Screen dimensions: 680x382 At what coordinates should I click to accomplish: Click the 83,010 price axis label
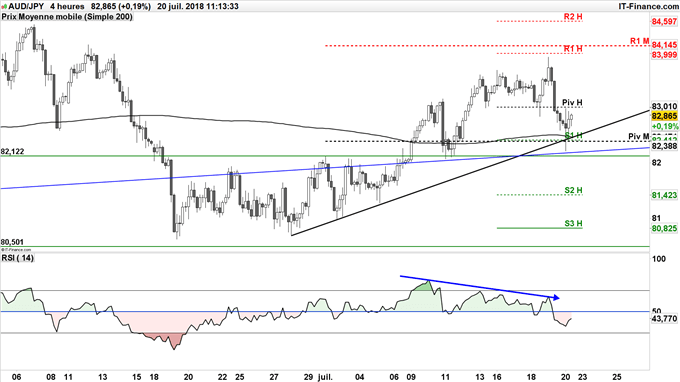coord(664,107)
